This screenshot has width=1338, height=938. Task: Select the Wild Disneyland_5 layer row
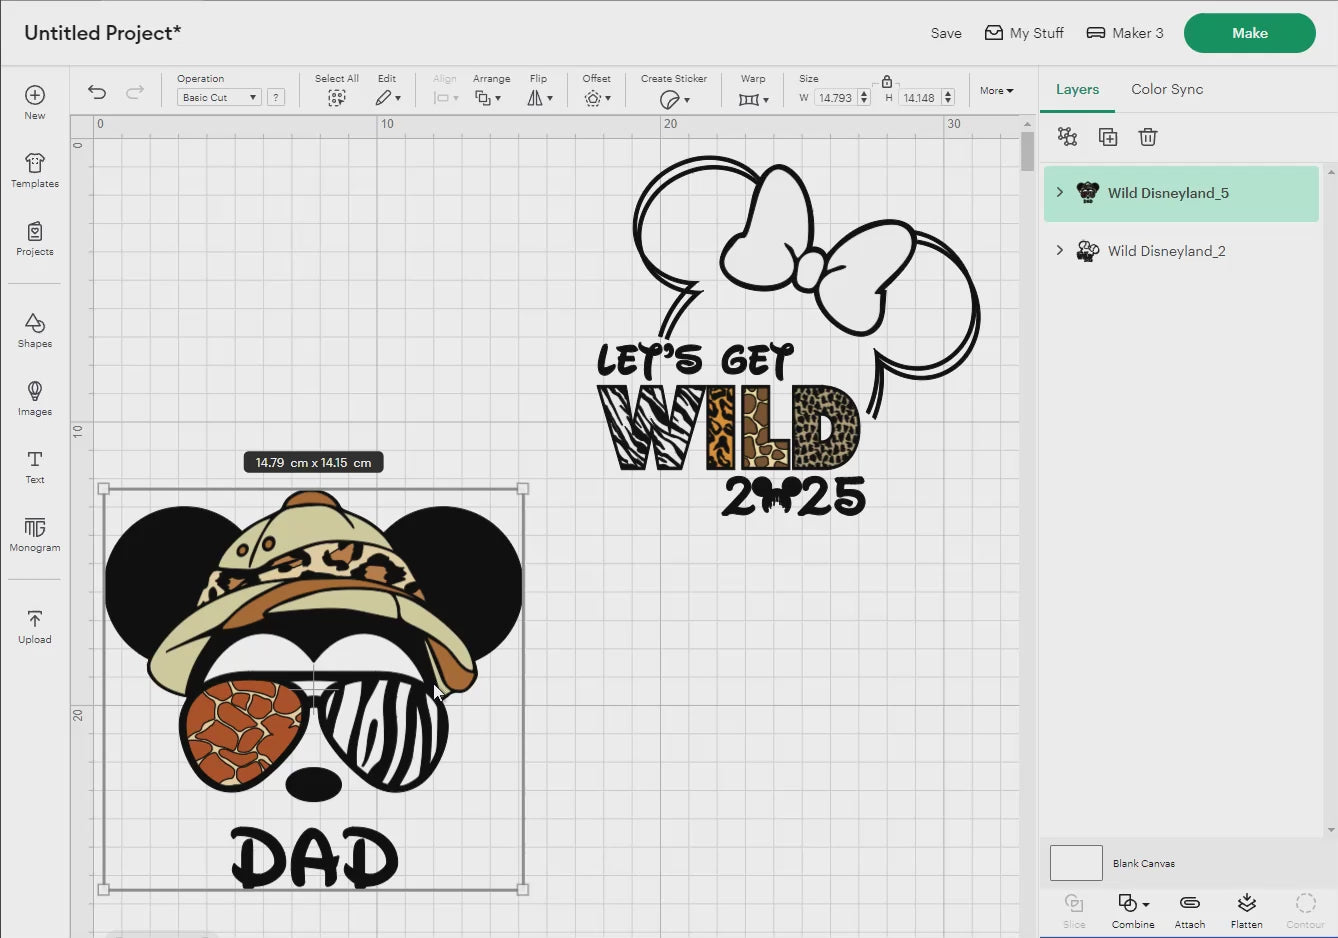[1181, 193]
